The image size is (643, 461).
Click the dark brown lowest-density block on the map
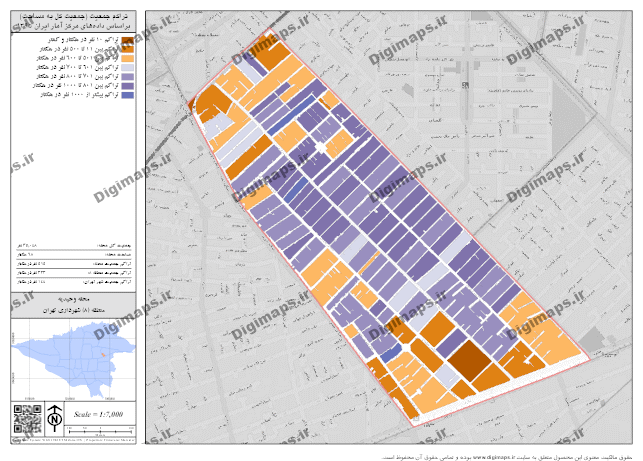point(469,361)
